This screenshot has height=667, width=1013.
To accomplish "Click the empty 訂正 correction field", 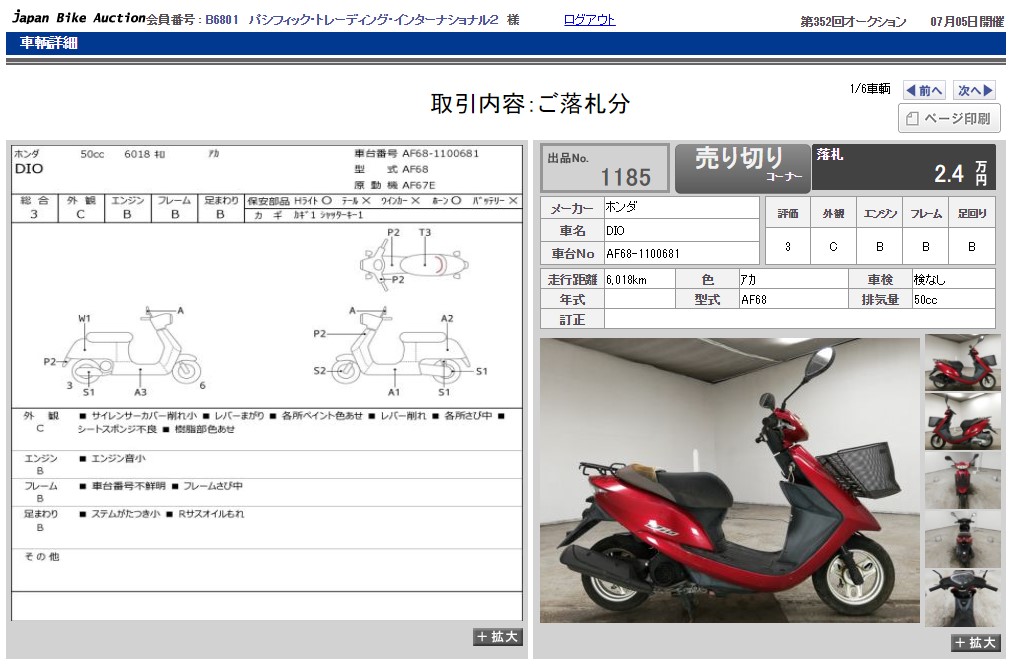I will coord(799,319).
